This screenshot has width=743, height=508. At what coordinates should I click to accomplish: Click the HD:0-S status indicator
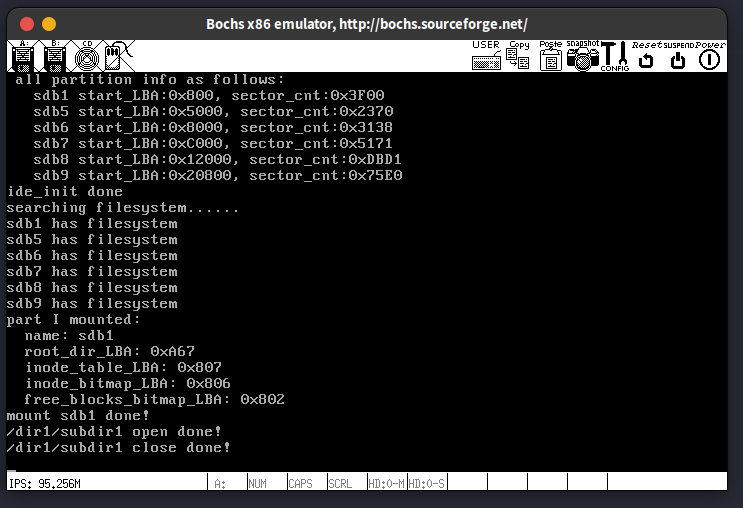(x=426, y=484)
